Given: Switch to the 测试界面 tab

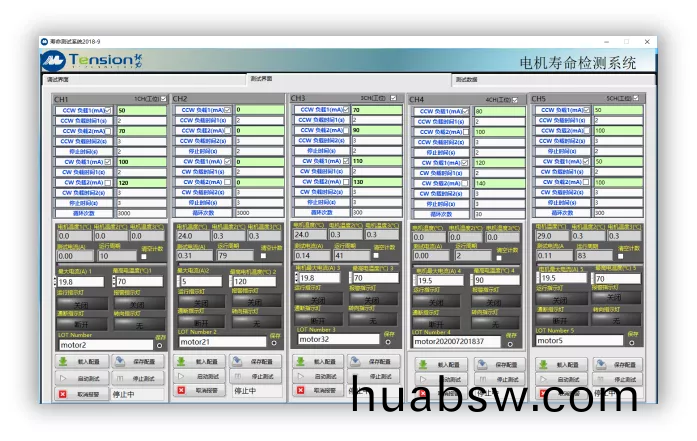Looking at the screenshot, I should (262, 78).
